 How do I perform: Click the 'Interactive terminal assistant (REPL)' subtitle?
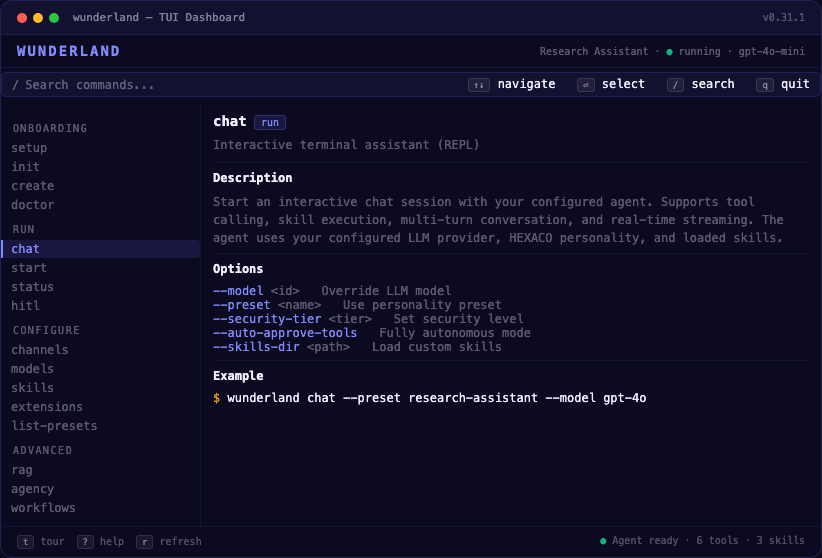pos(346,145)
